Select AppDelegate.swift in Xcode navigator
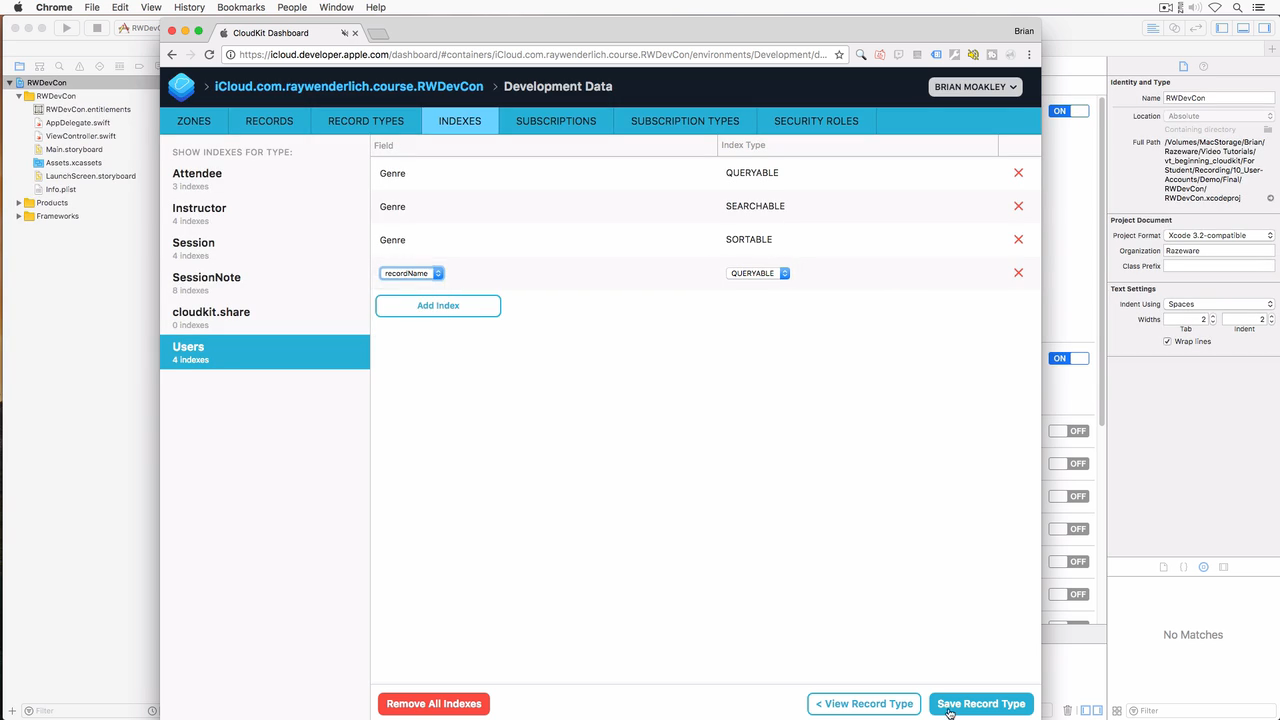This screenshot has width=1280, height=720. pos(78,123)
